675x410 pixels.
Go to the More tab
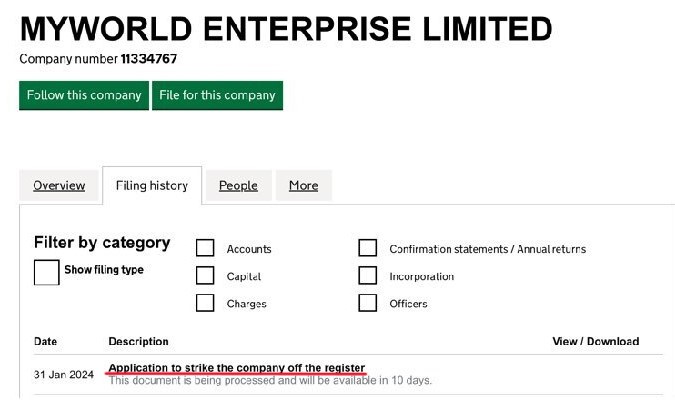click(303, 185)
